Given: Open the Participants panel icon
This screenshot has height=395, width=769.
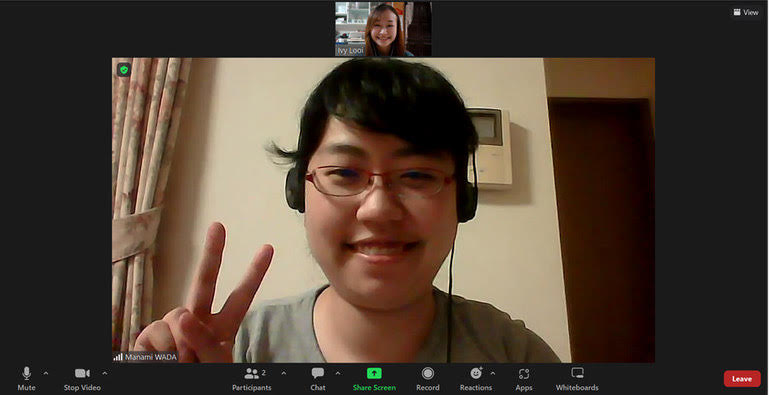Looking at the screenshot, I should [x=251, y=373].
